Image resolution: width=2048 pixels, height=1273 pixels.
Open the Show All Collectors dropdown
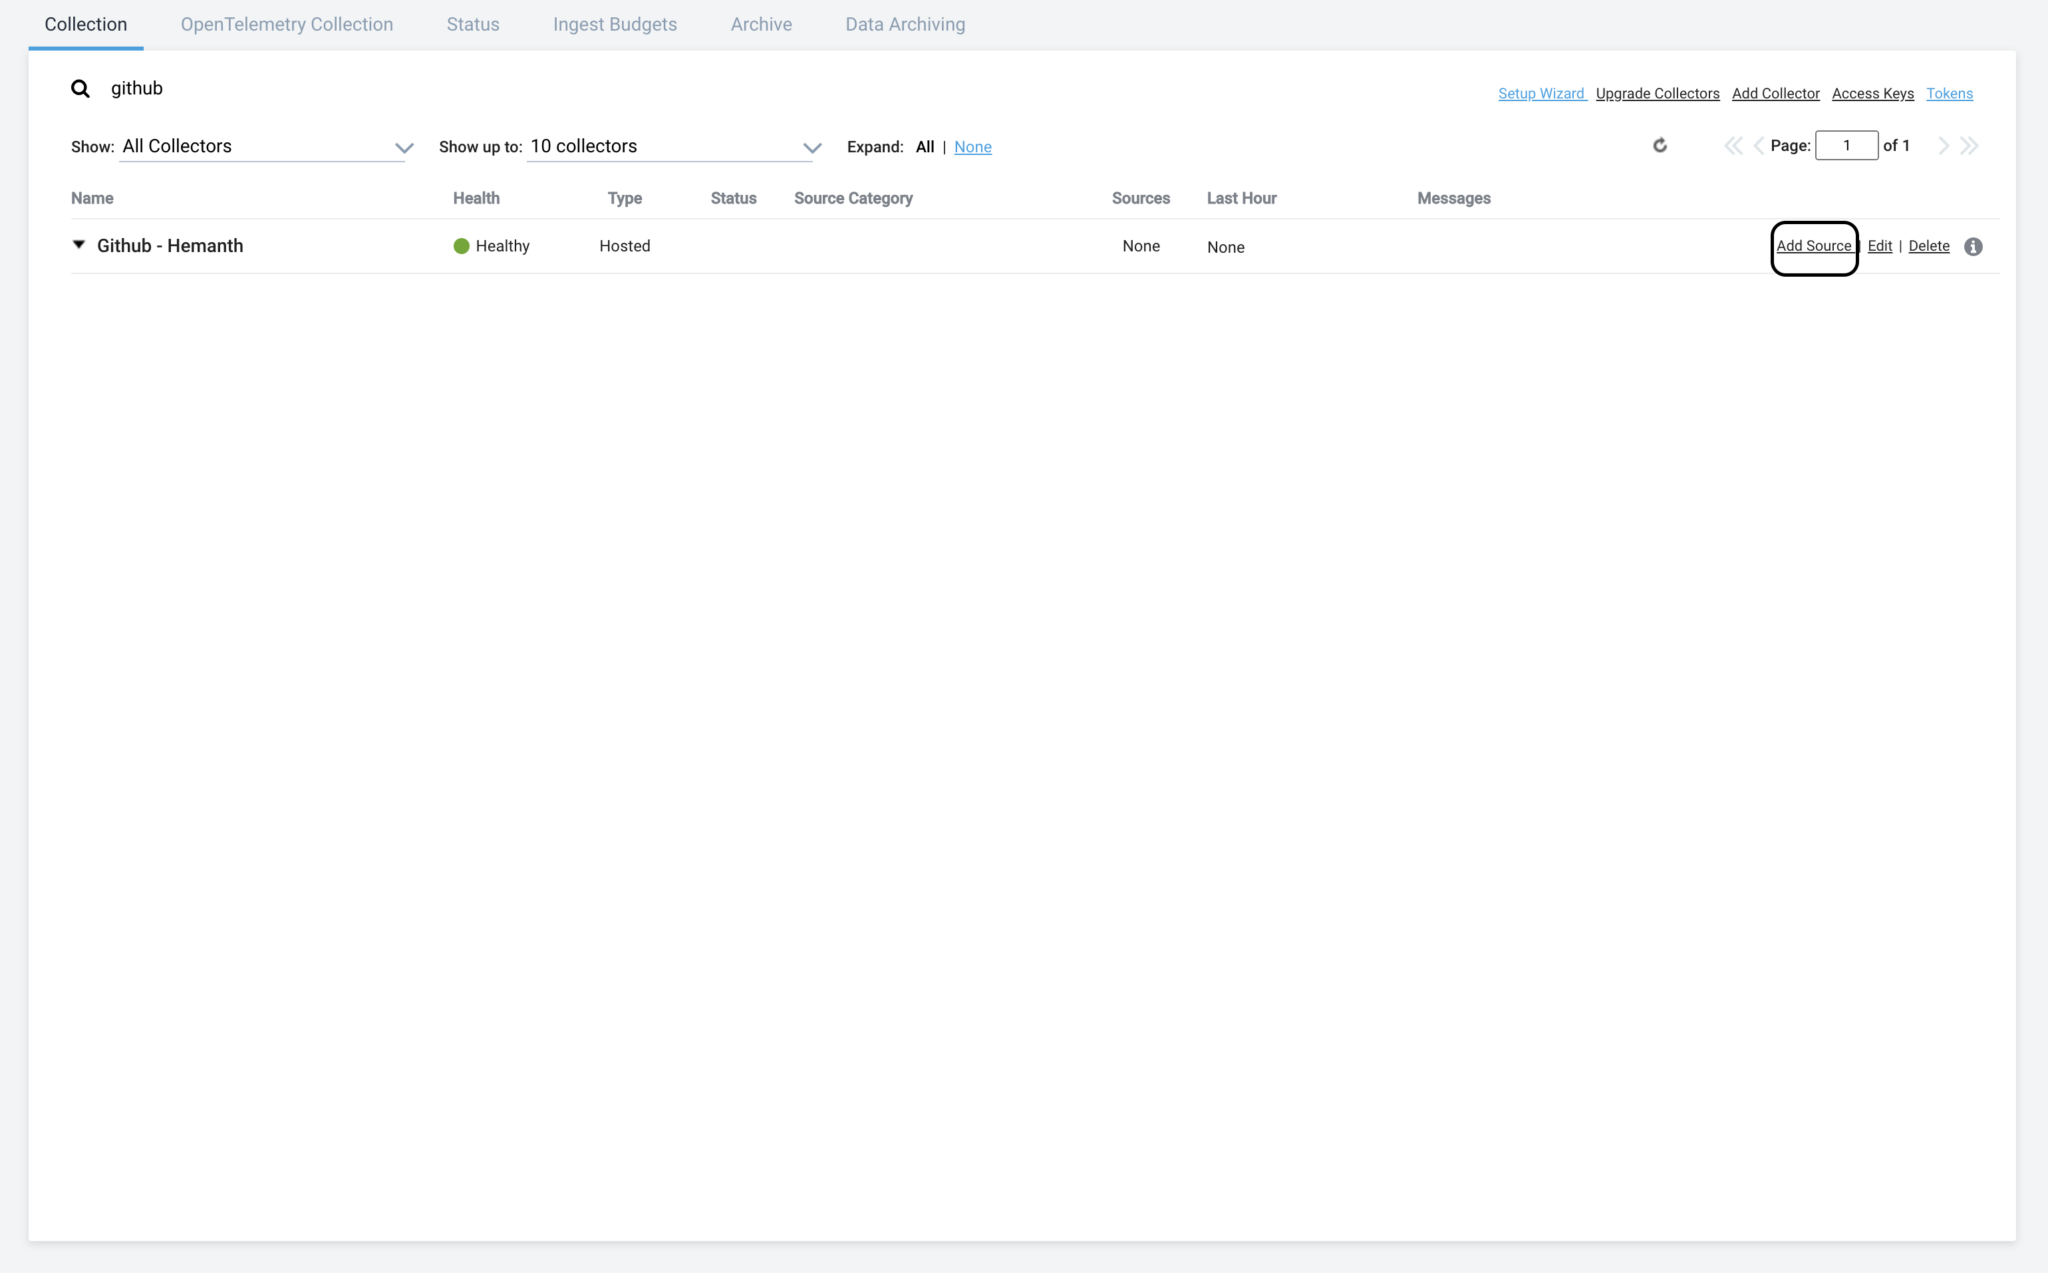[266, 147]
